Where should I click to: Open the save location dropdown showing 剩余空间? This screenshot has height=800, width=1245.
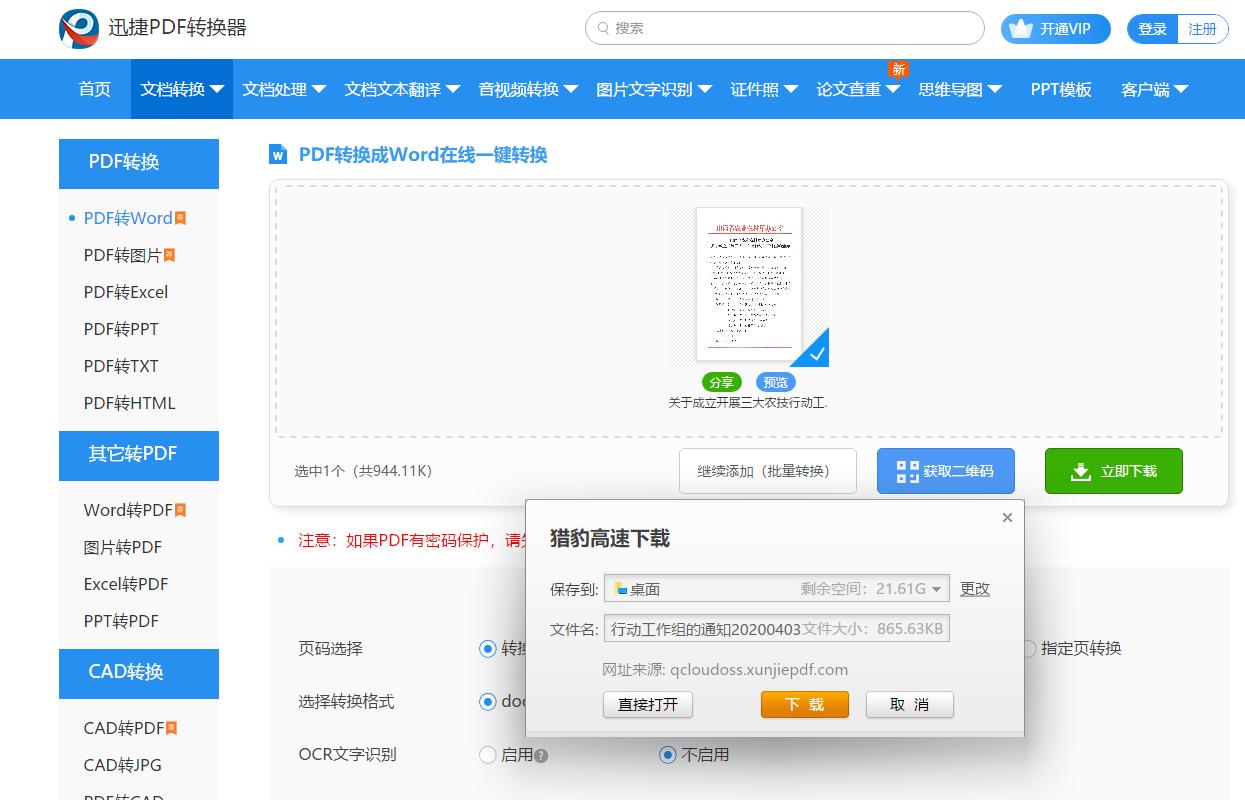936,589
